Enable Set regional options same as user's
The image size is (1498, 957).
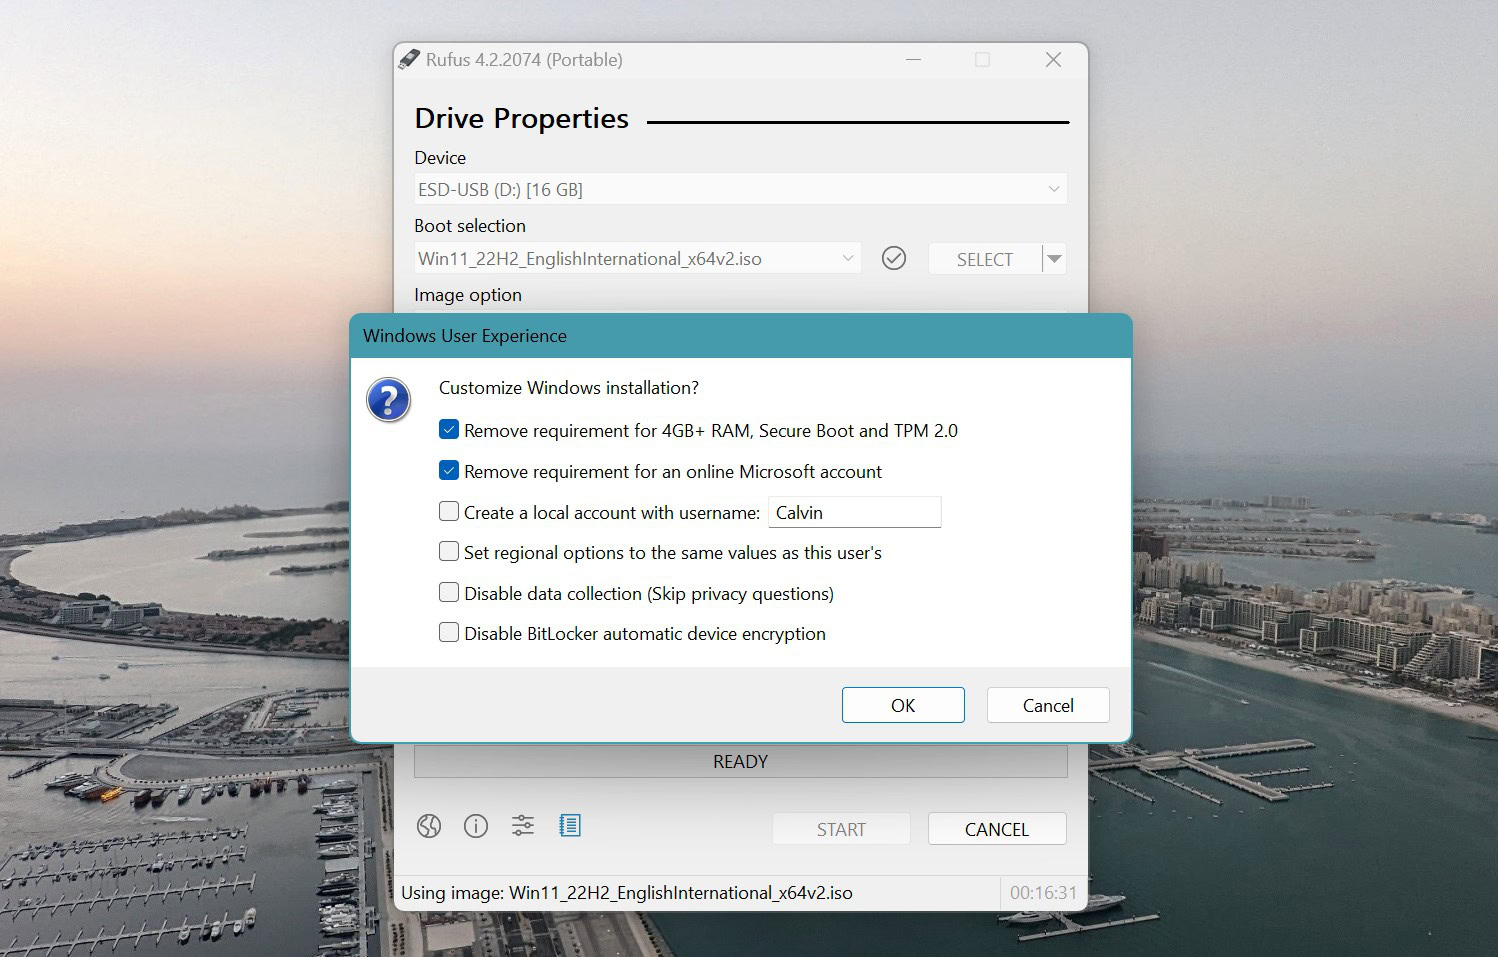tap(449, 552)
